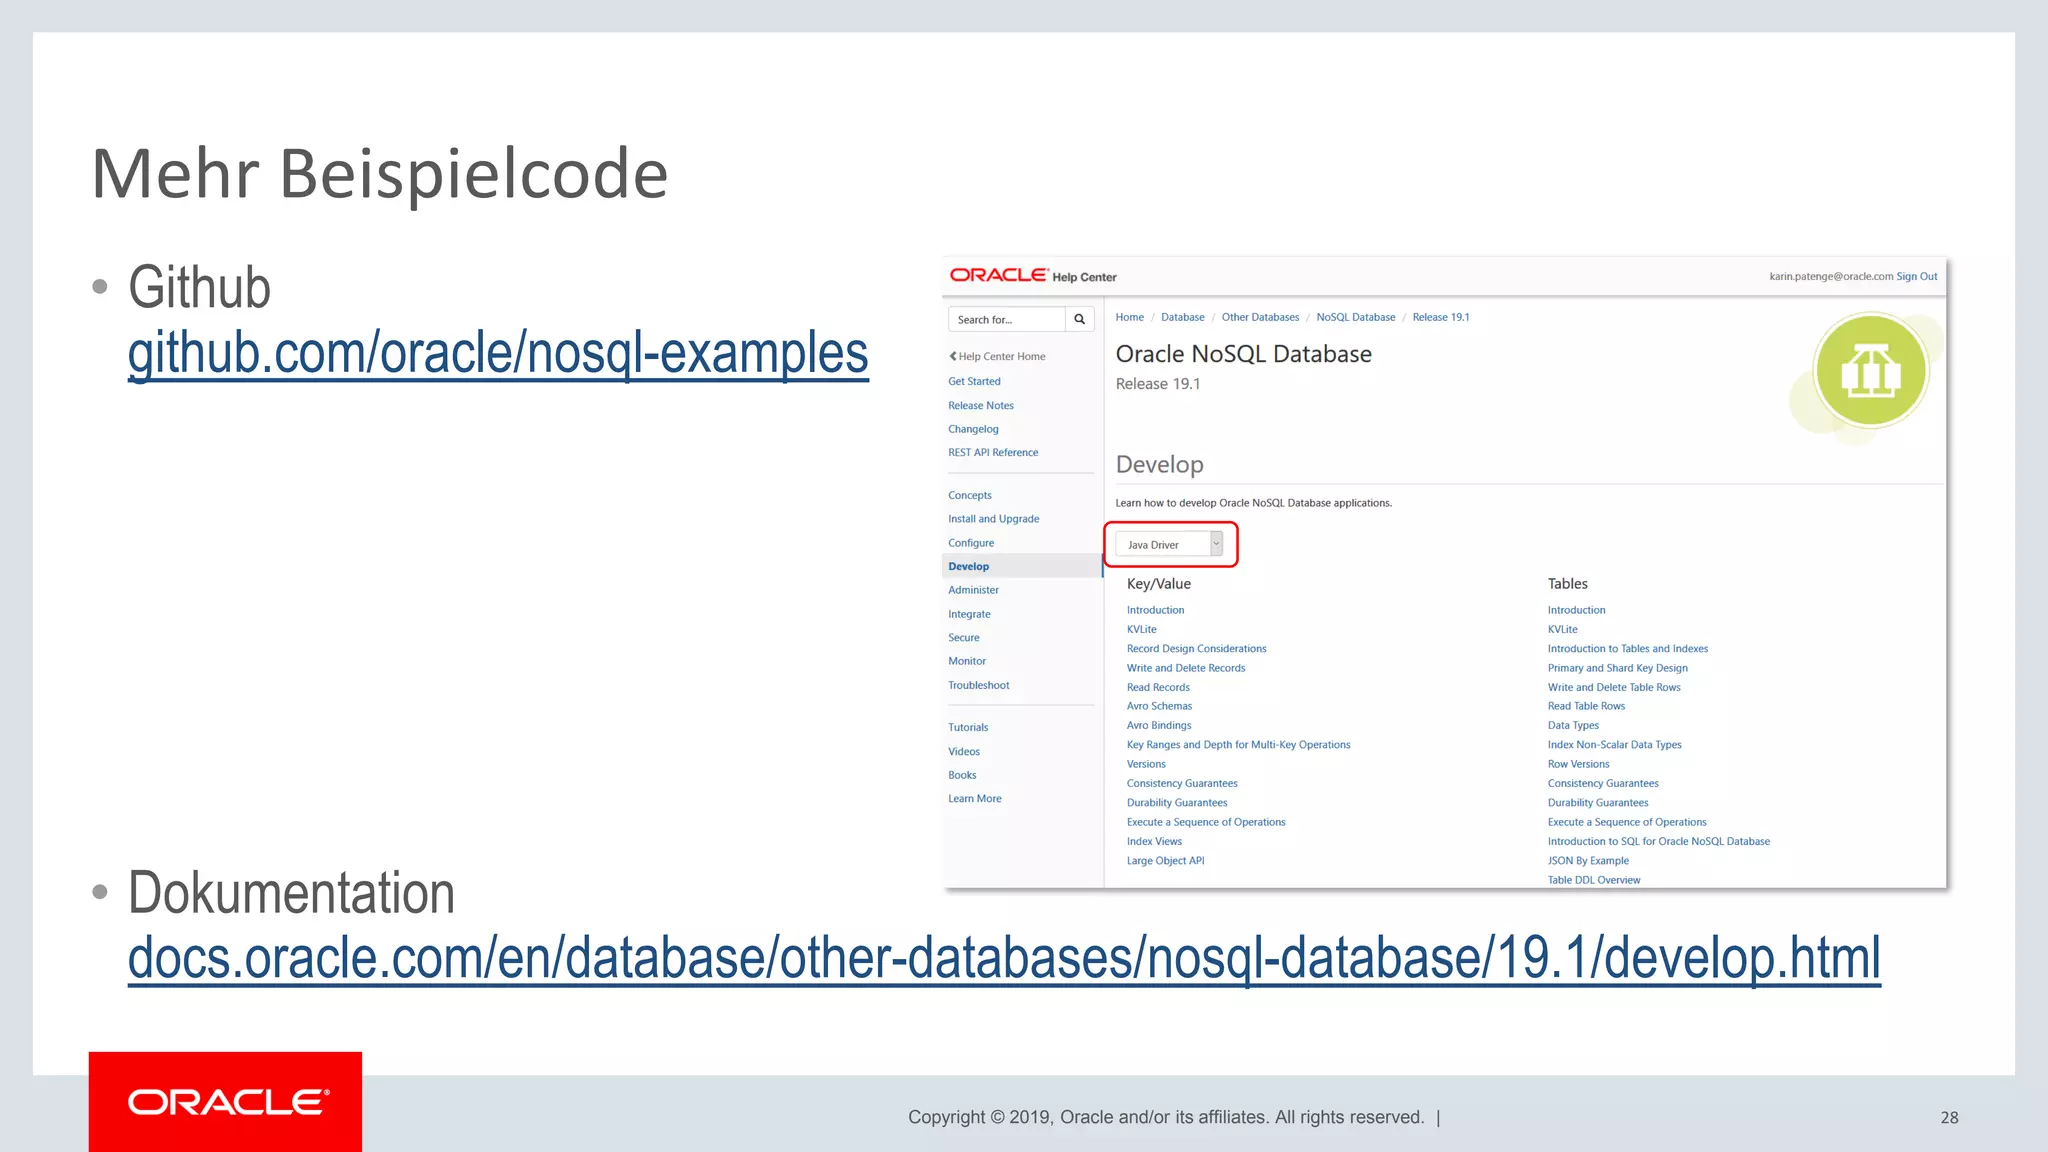This screenshot has width=2048, height=1152.
Task: Open Index Views link
Action: tap(1154, 841)
